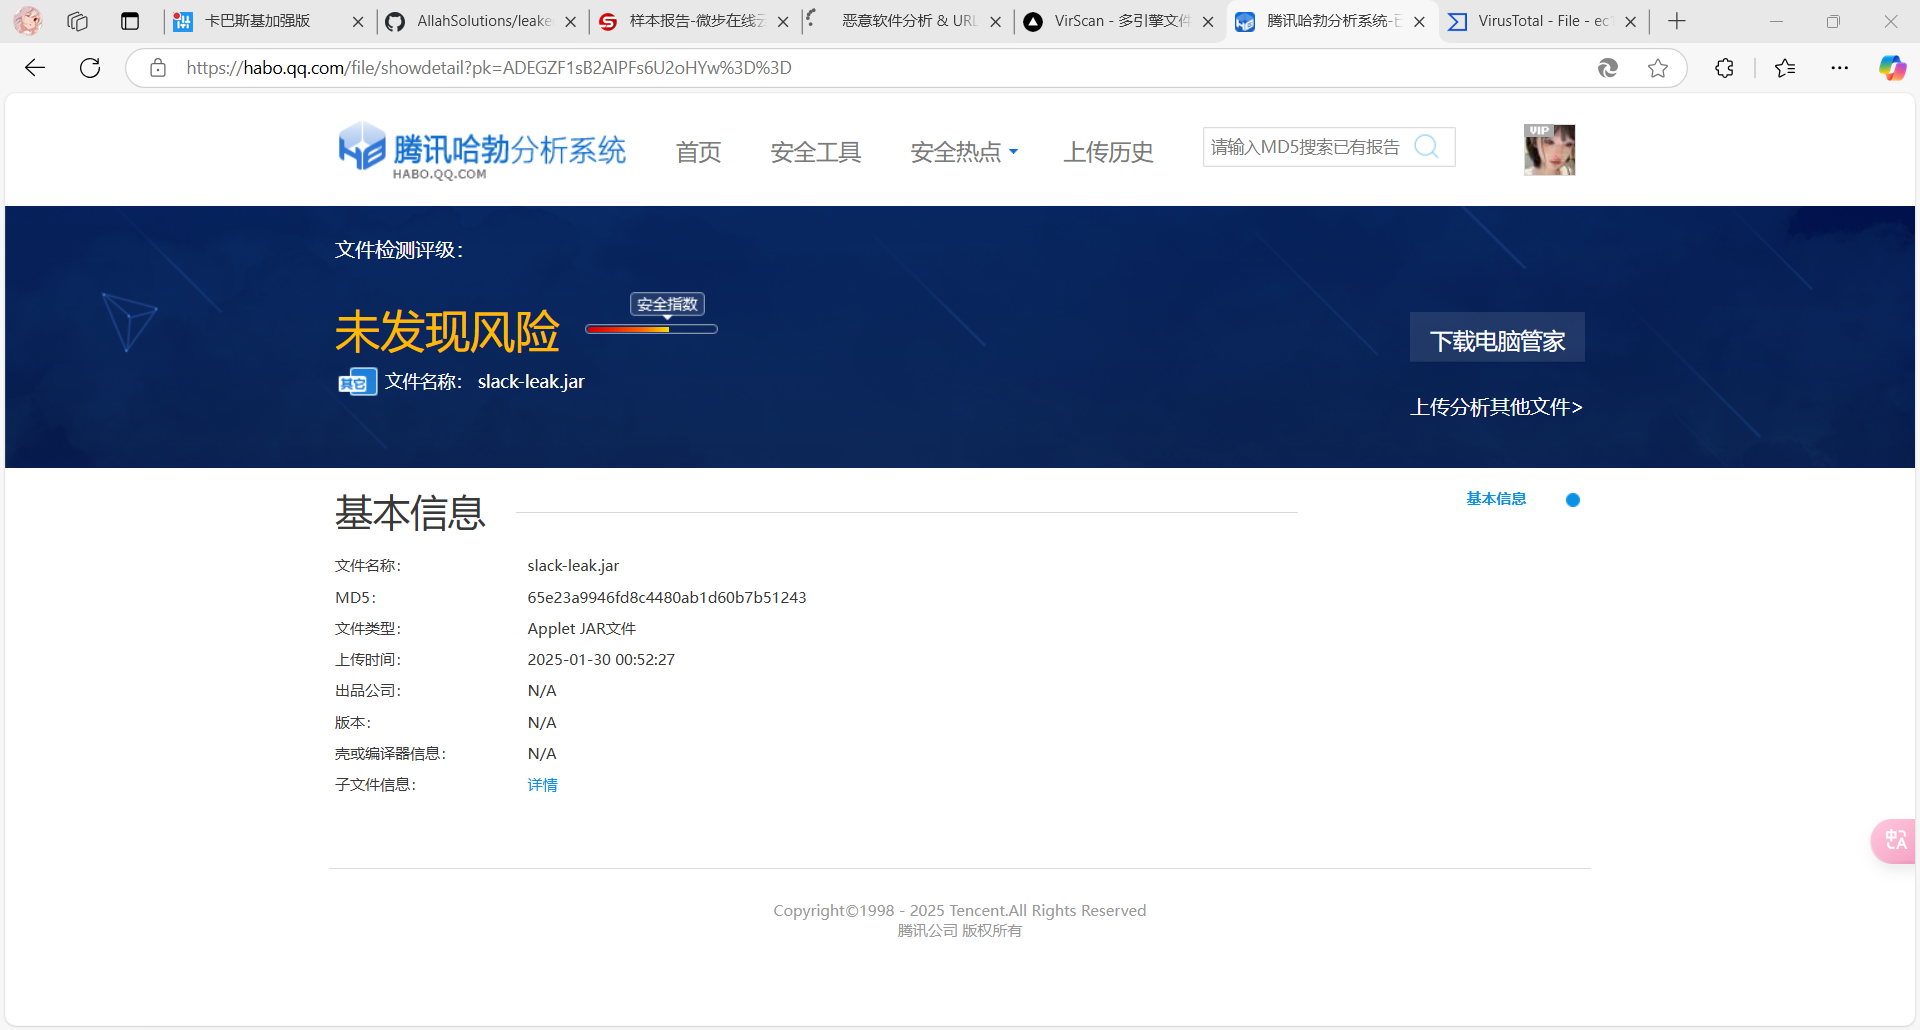Open the 详情 sub-file info link
The width and height of the screenshot is (1920, 1030).
[x=542, y=785]
